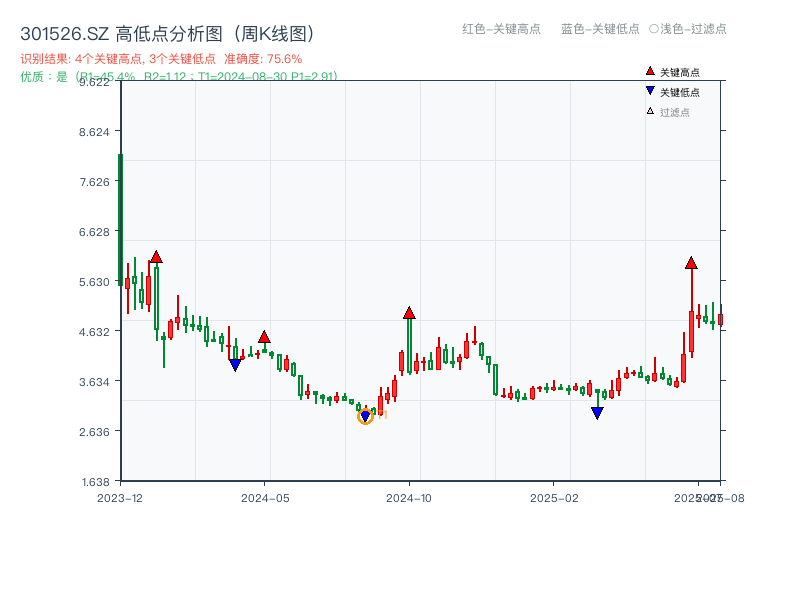Click the red 关键高点 triangle near 2024-05
Screen dimensions: 800x600
point(264,337)
